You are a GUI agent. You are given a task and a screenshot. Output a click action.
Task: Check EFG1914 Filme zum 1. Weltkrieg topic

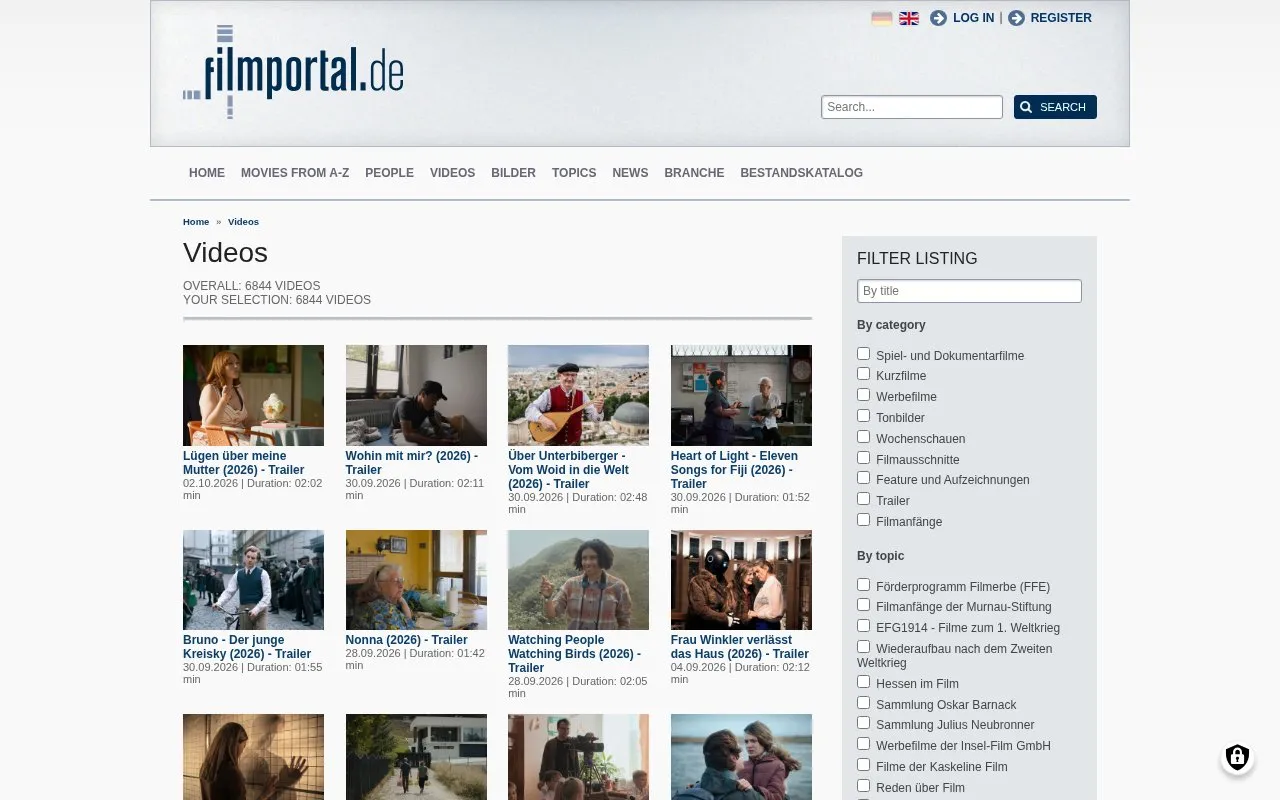coord(863,626)
